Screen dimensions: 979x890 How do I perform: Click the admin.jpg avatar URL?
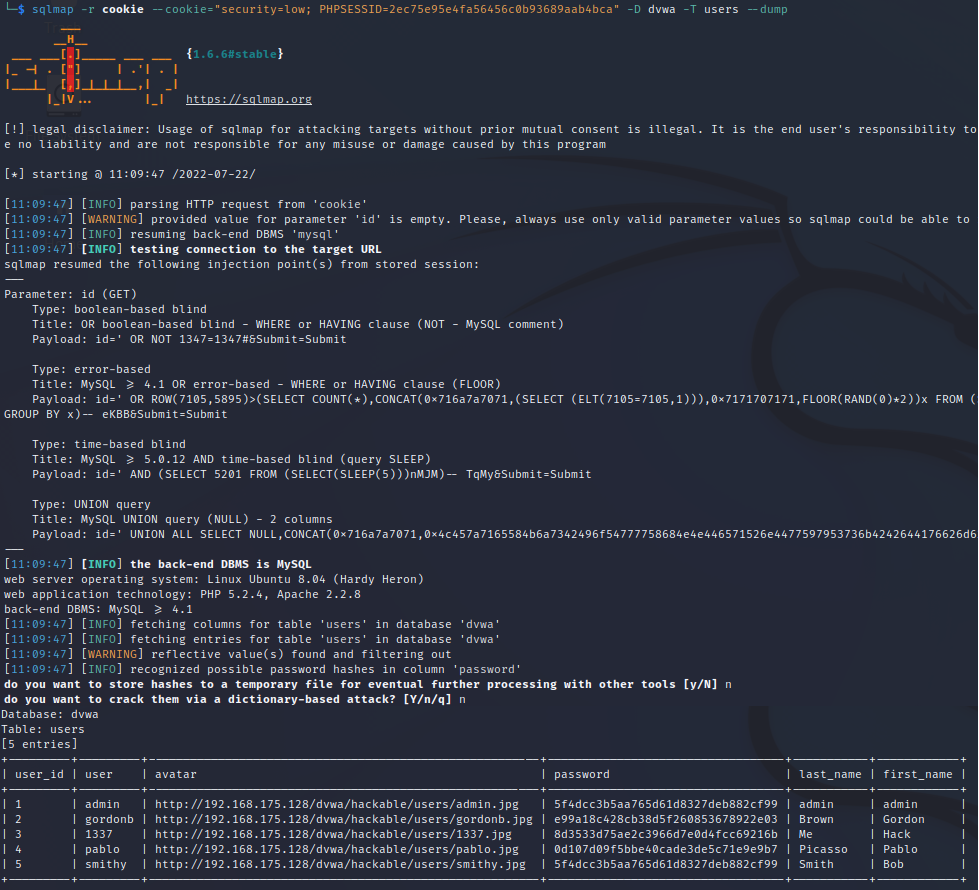[337, 804]
